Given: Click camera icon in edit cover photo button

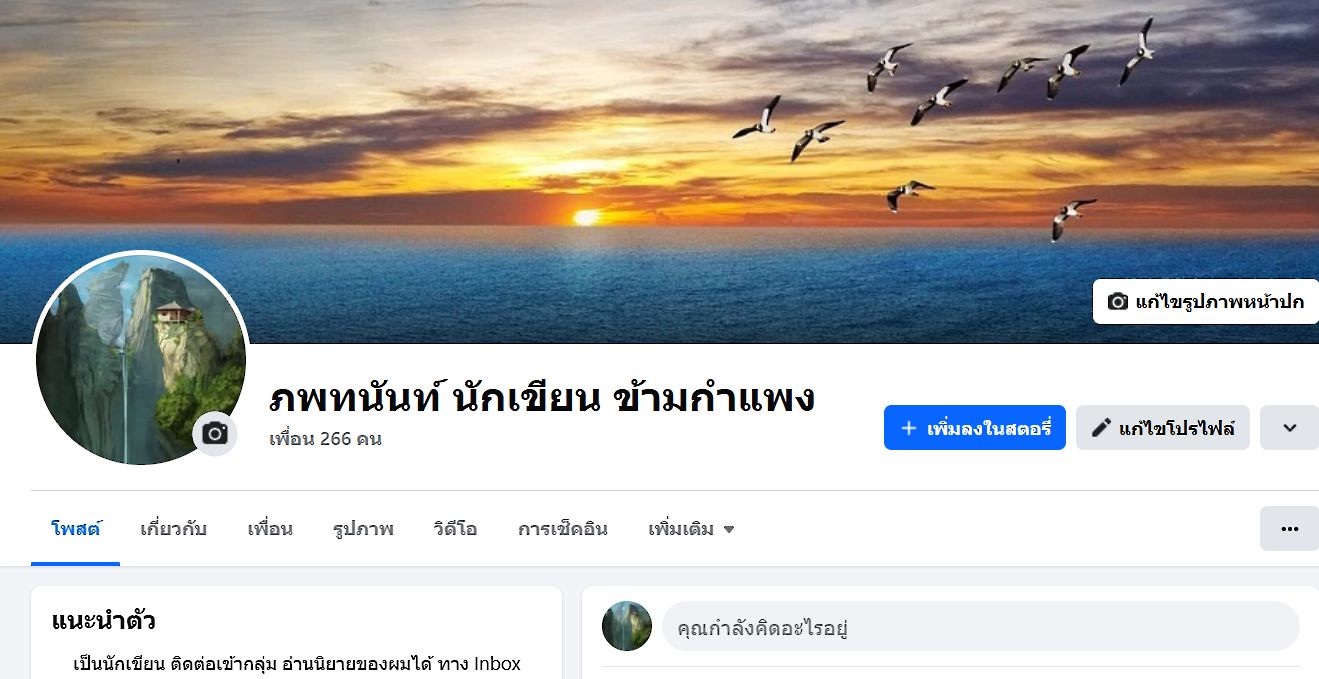Looking at the screenshot, I should pyautogui.click(x=1118, y=302).
